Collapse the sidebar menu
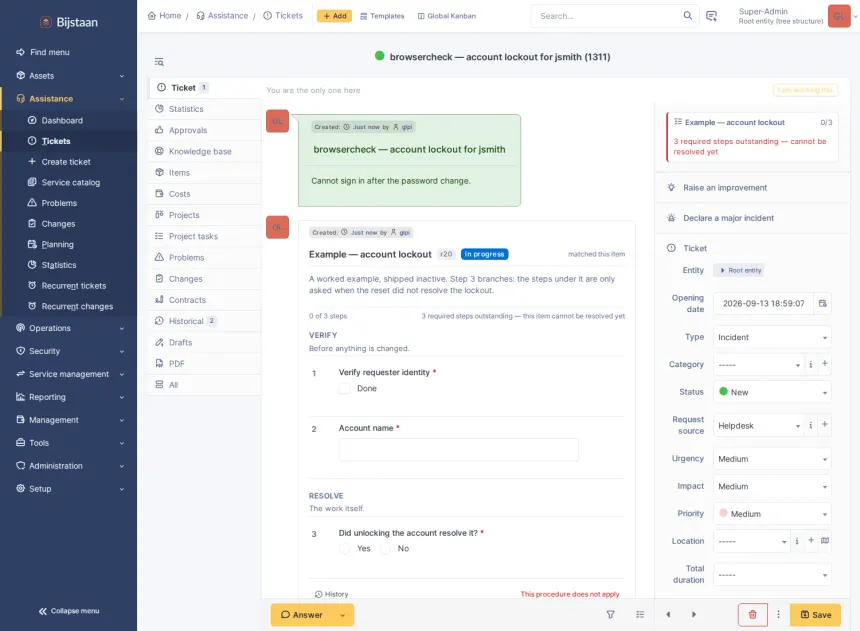The height and width of the screenshot is (631, 860). [69, 611]
